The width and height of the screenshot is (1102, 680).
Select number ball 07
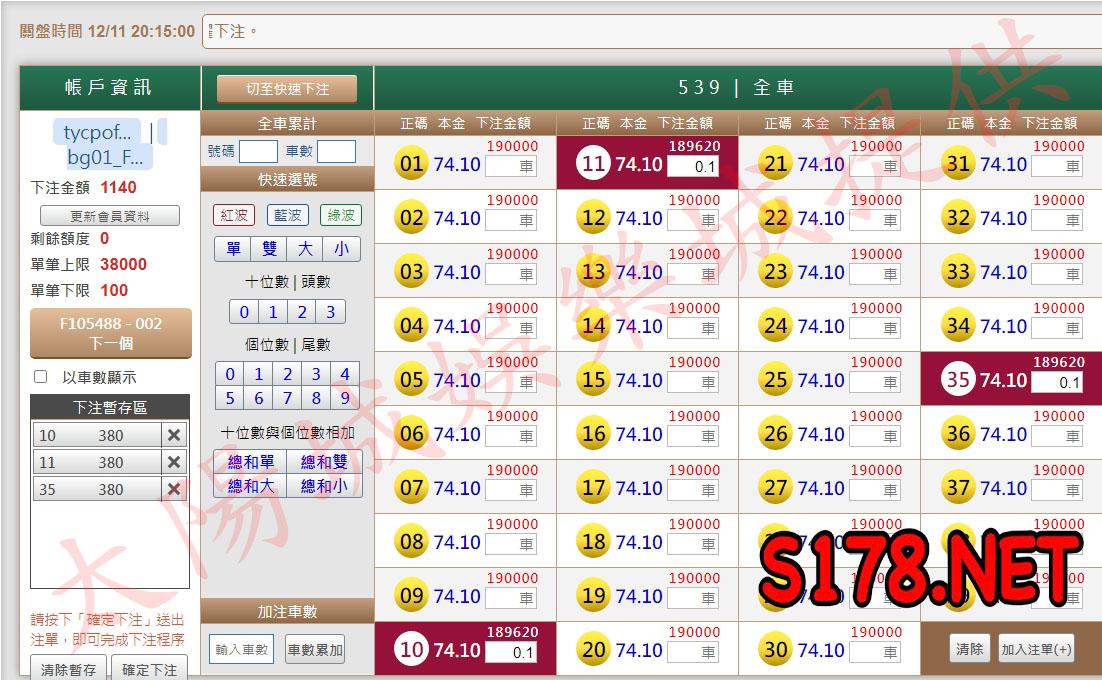pos(412,488)
